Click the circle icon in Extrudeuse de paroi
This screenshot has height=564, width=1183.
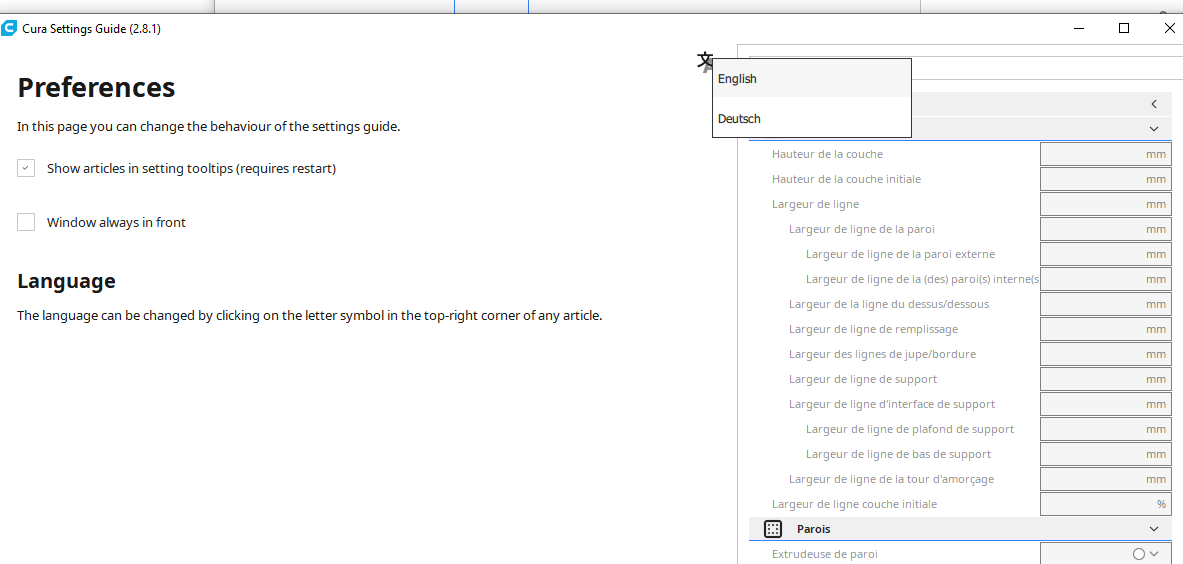[x=1138, y=553]
